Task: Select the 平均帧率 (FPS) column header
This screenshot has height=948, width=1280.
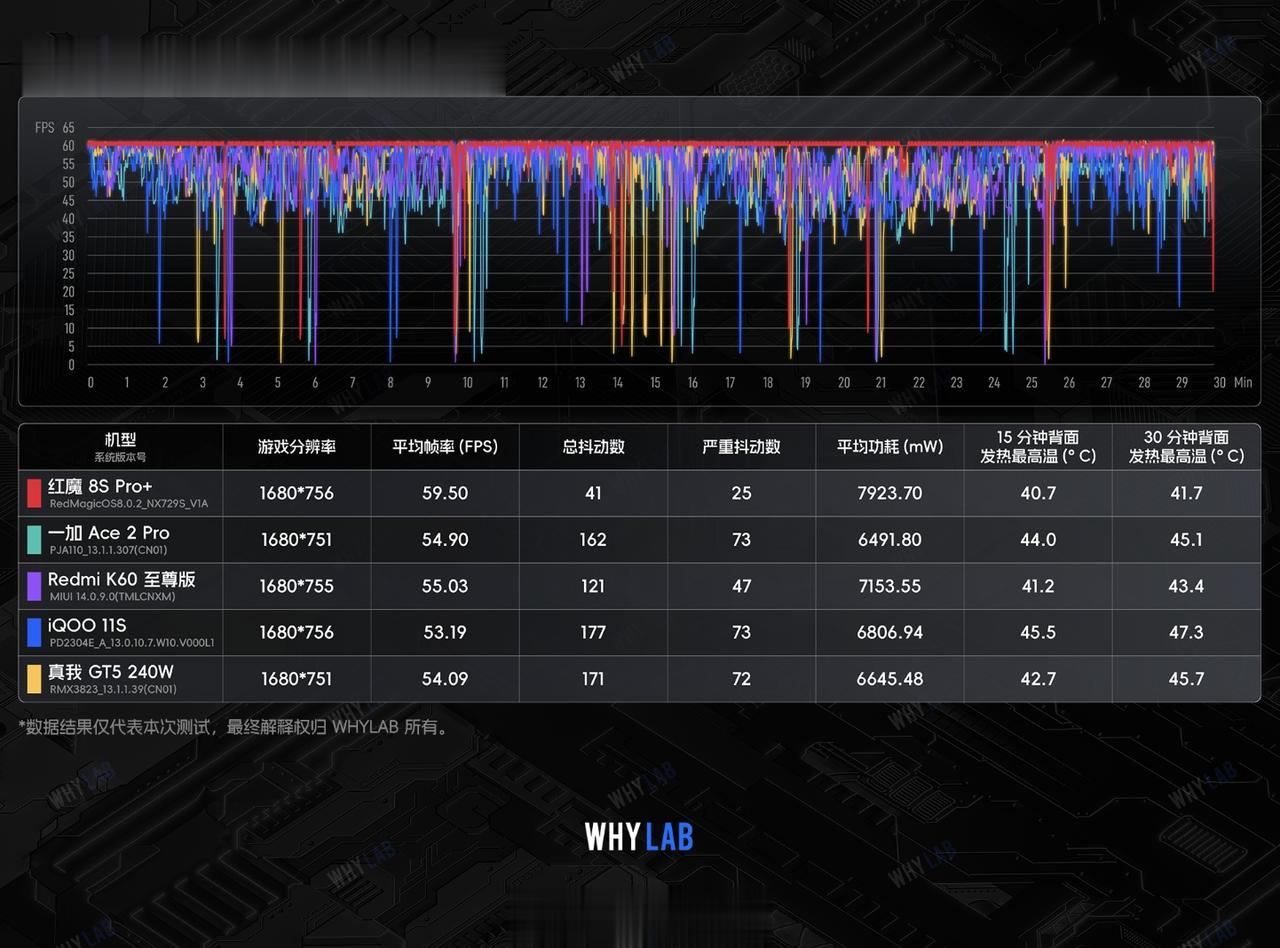Action: pos(445,447)
